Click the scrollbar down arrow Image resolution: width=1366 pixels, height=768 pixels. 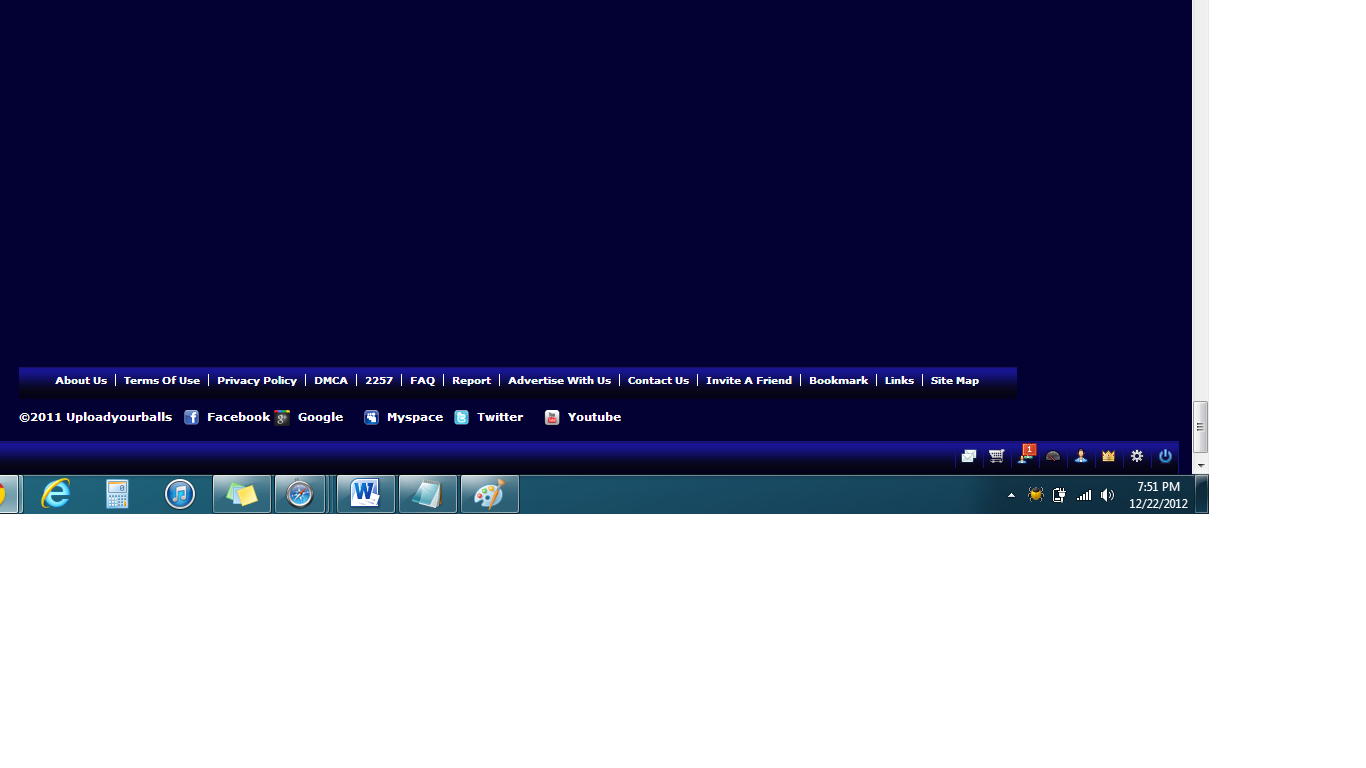coord(1200,466)
